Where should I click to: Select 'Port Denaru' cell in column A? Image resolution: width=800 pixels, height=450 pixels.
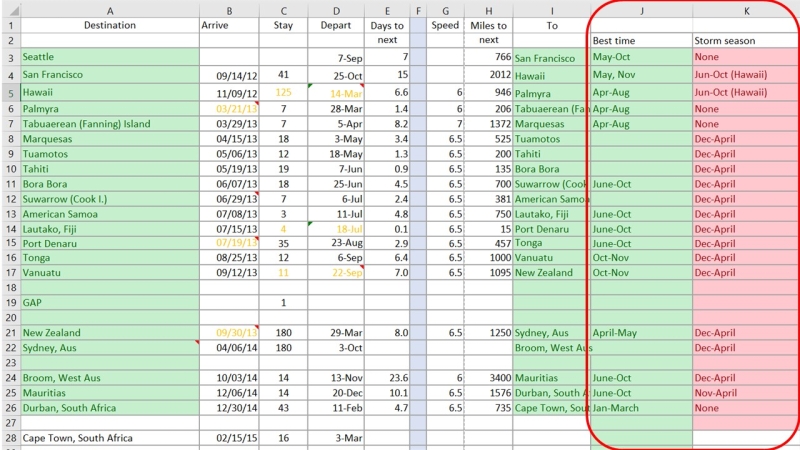(x=110, y=243)
